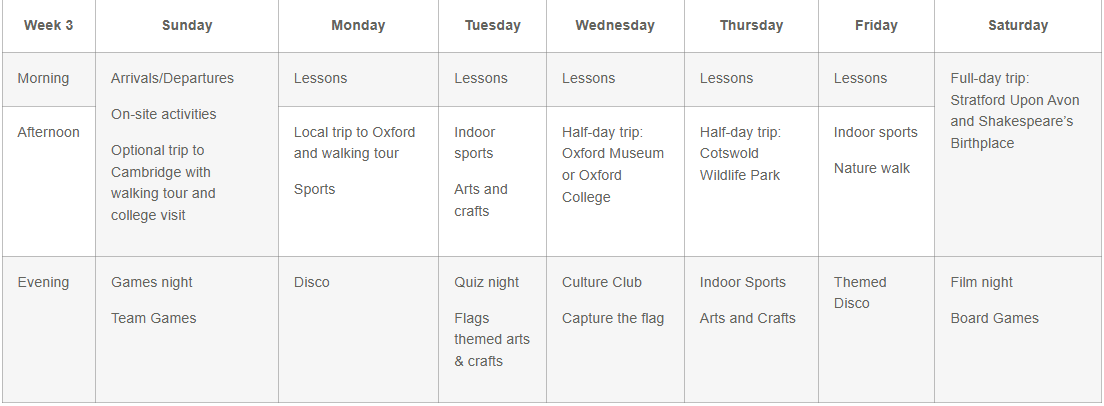Click the Arrivals/Departures entry under Sunday
The height and width of the screenshot is (406, 1104).
(x=172, y=79)
